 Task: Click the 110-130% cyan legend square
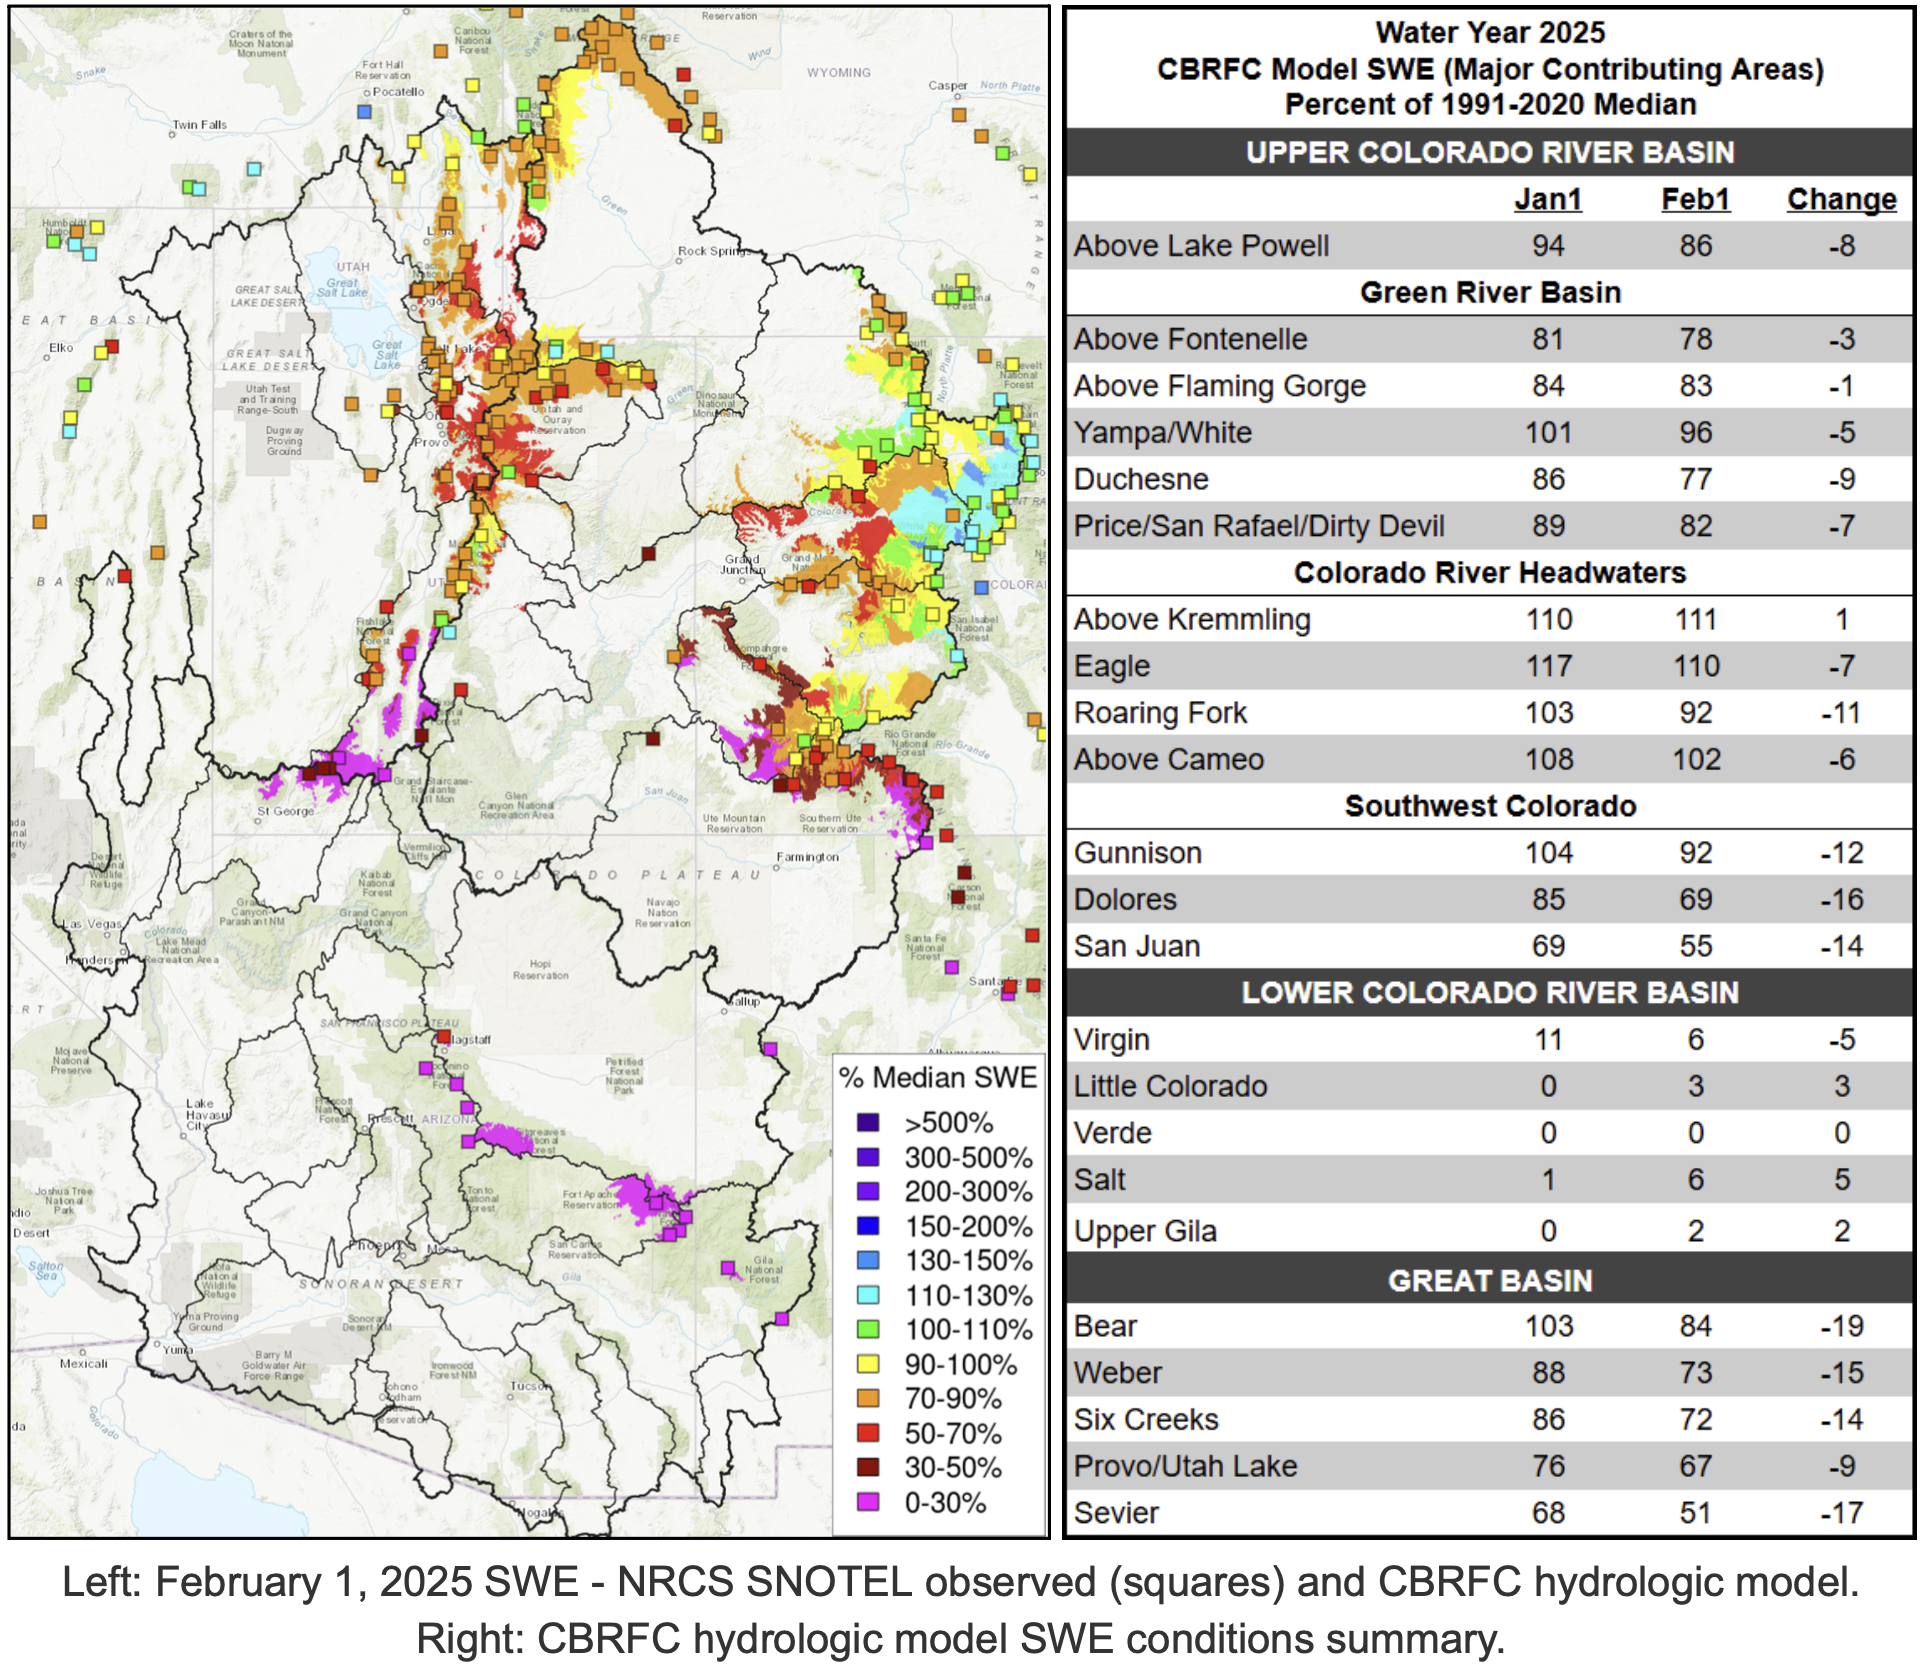(868, 1295)
